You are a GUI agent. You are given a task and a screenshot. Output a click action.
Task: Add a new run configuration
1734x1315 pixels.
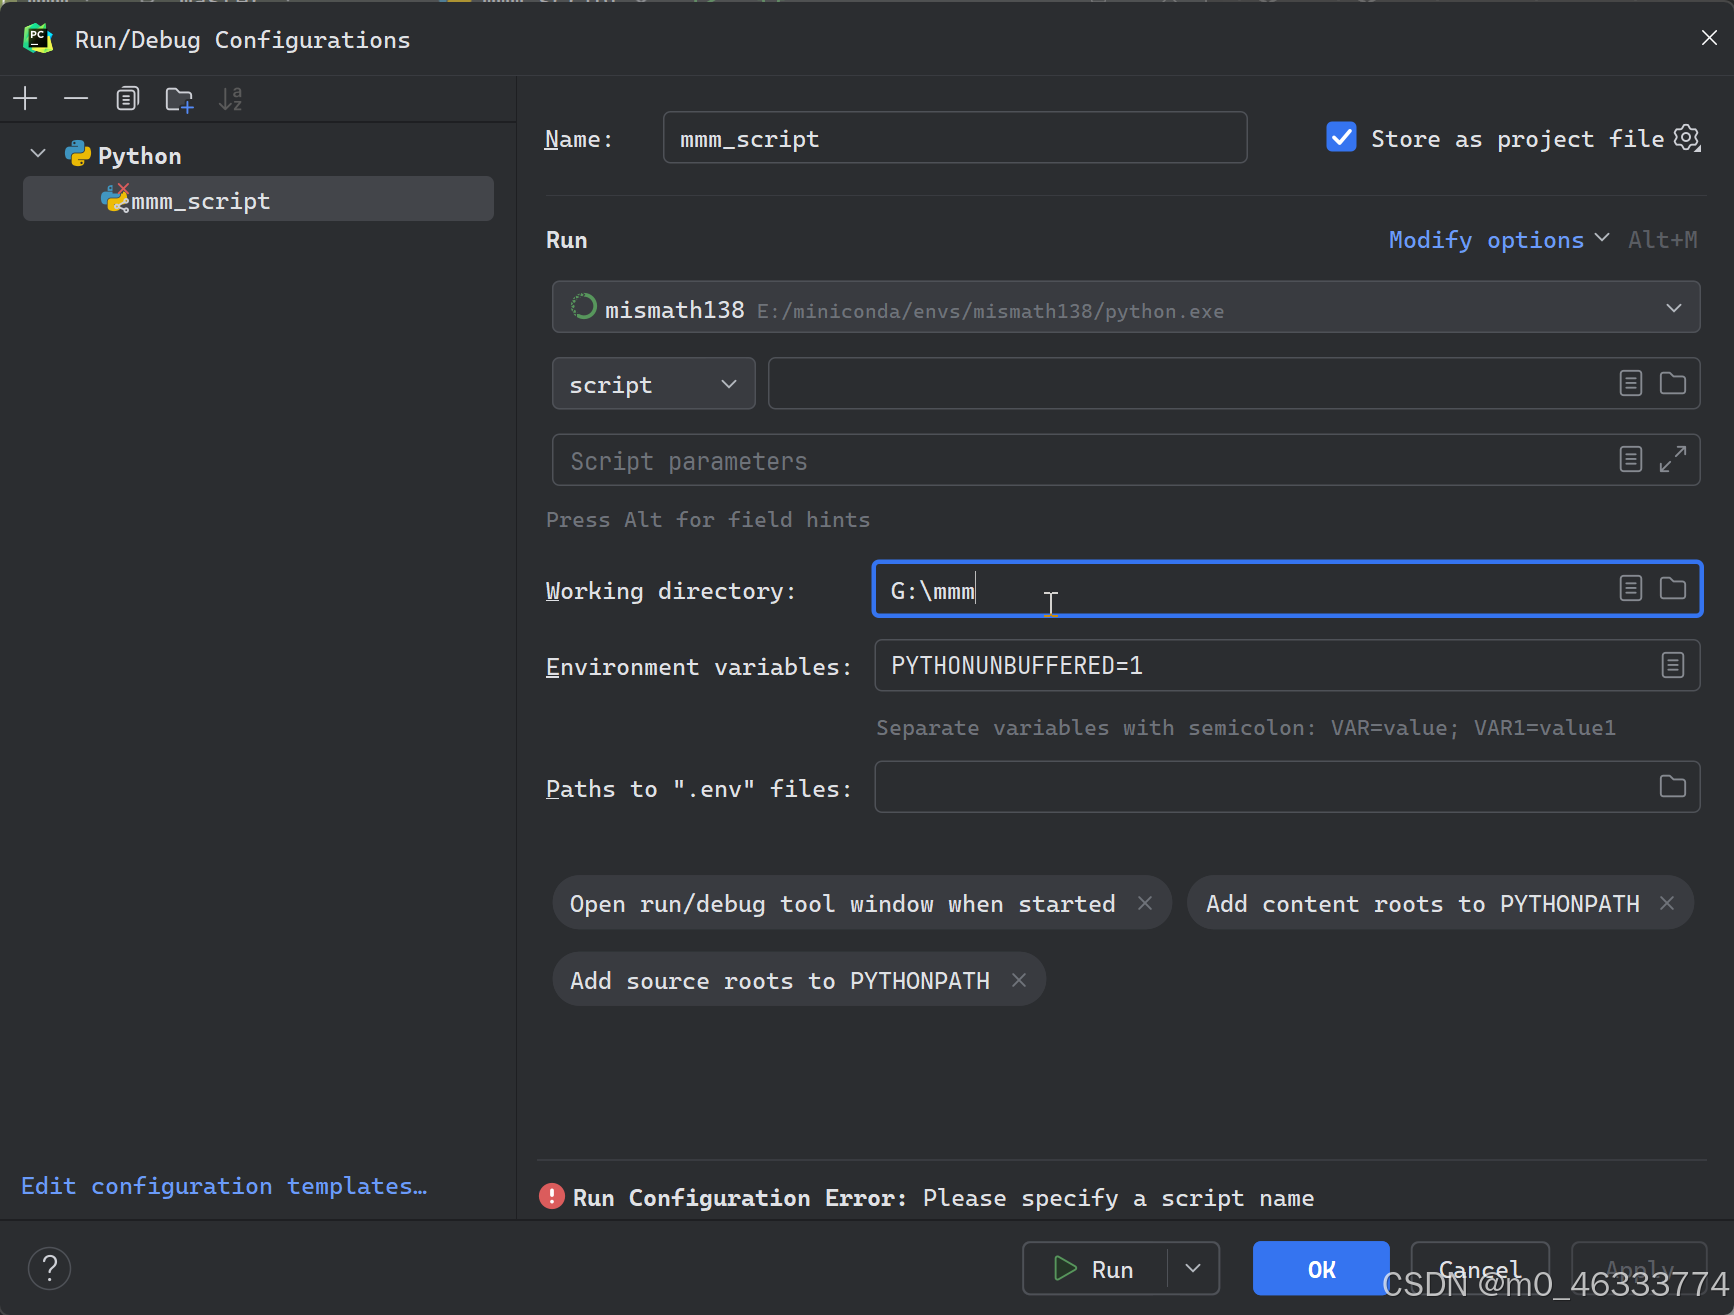coord(25,98)
